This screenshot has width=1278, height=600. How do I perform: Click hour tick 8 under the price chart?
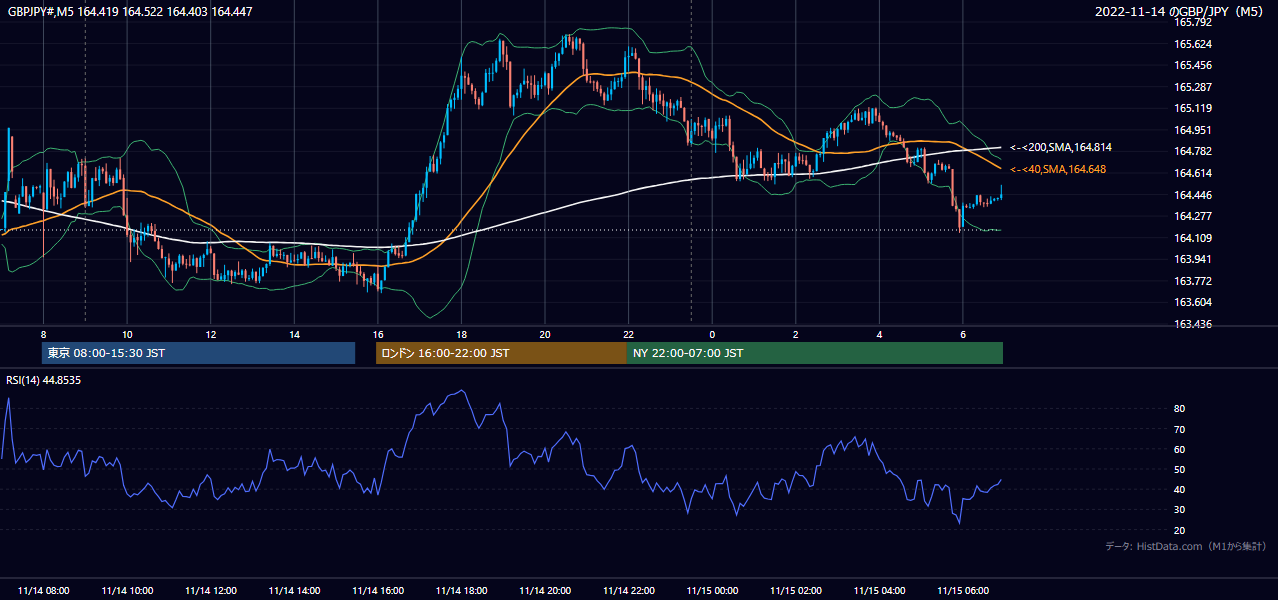coord(43,334)
